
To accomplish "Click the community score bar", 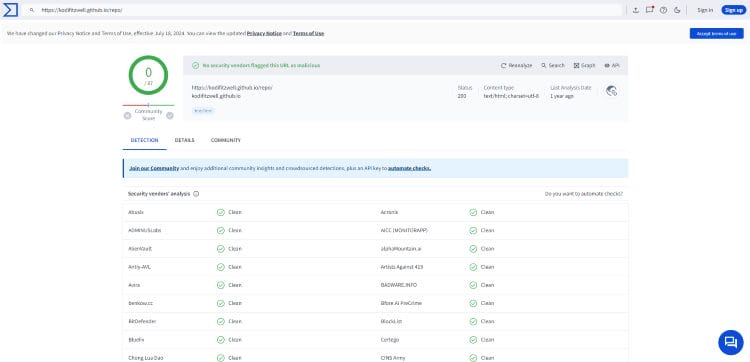I will (x=148, y=105).
